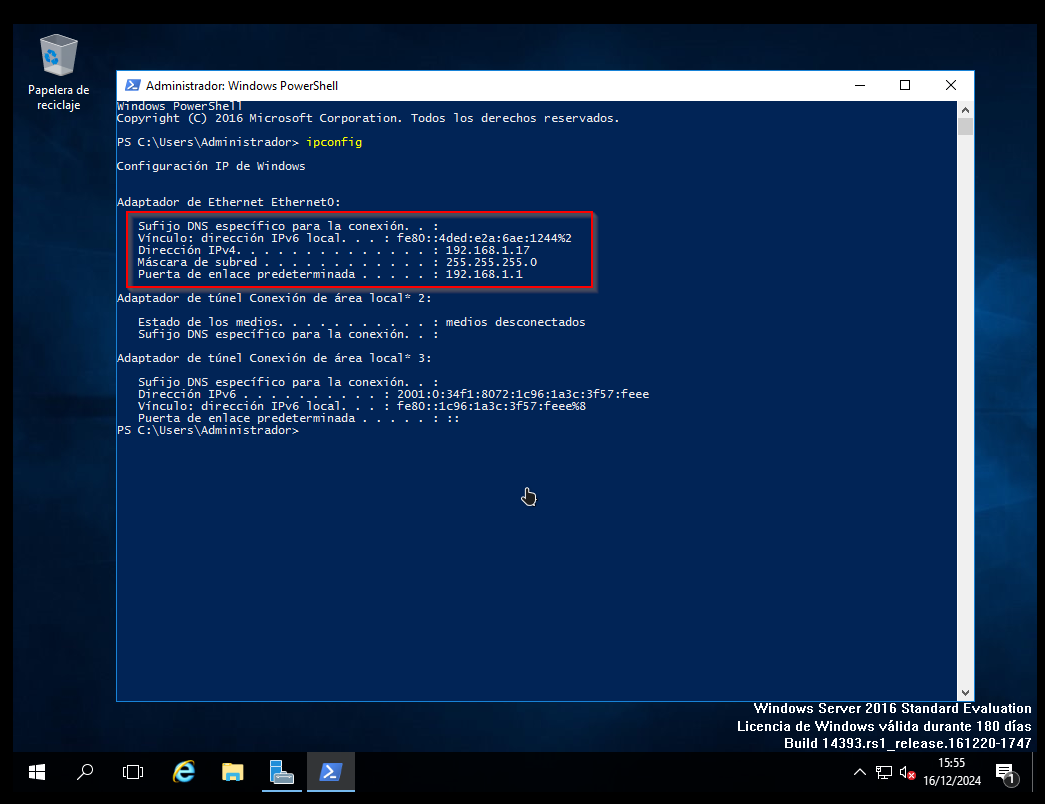Open the Papelera de reciclaje desktop icon

[x=59, y=72]
